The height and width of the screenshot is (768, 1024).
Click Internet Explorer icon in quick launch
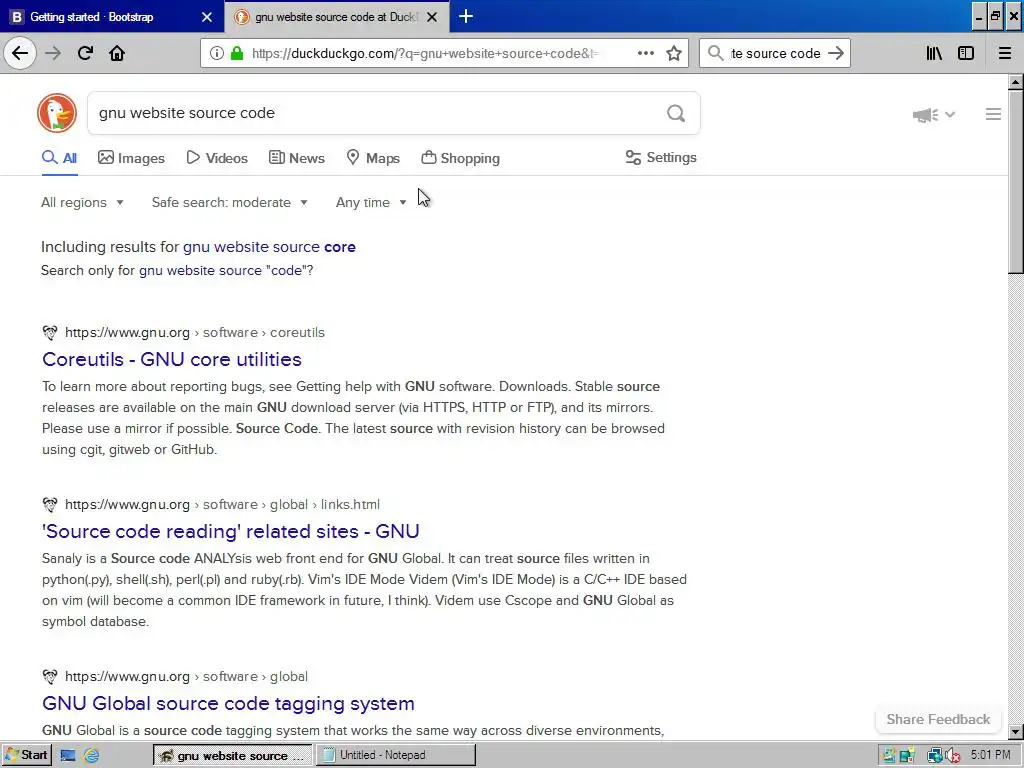pyautogui.click(x=91, y=755)
